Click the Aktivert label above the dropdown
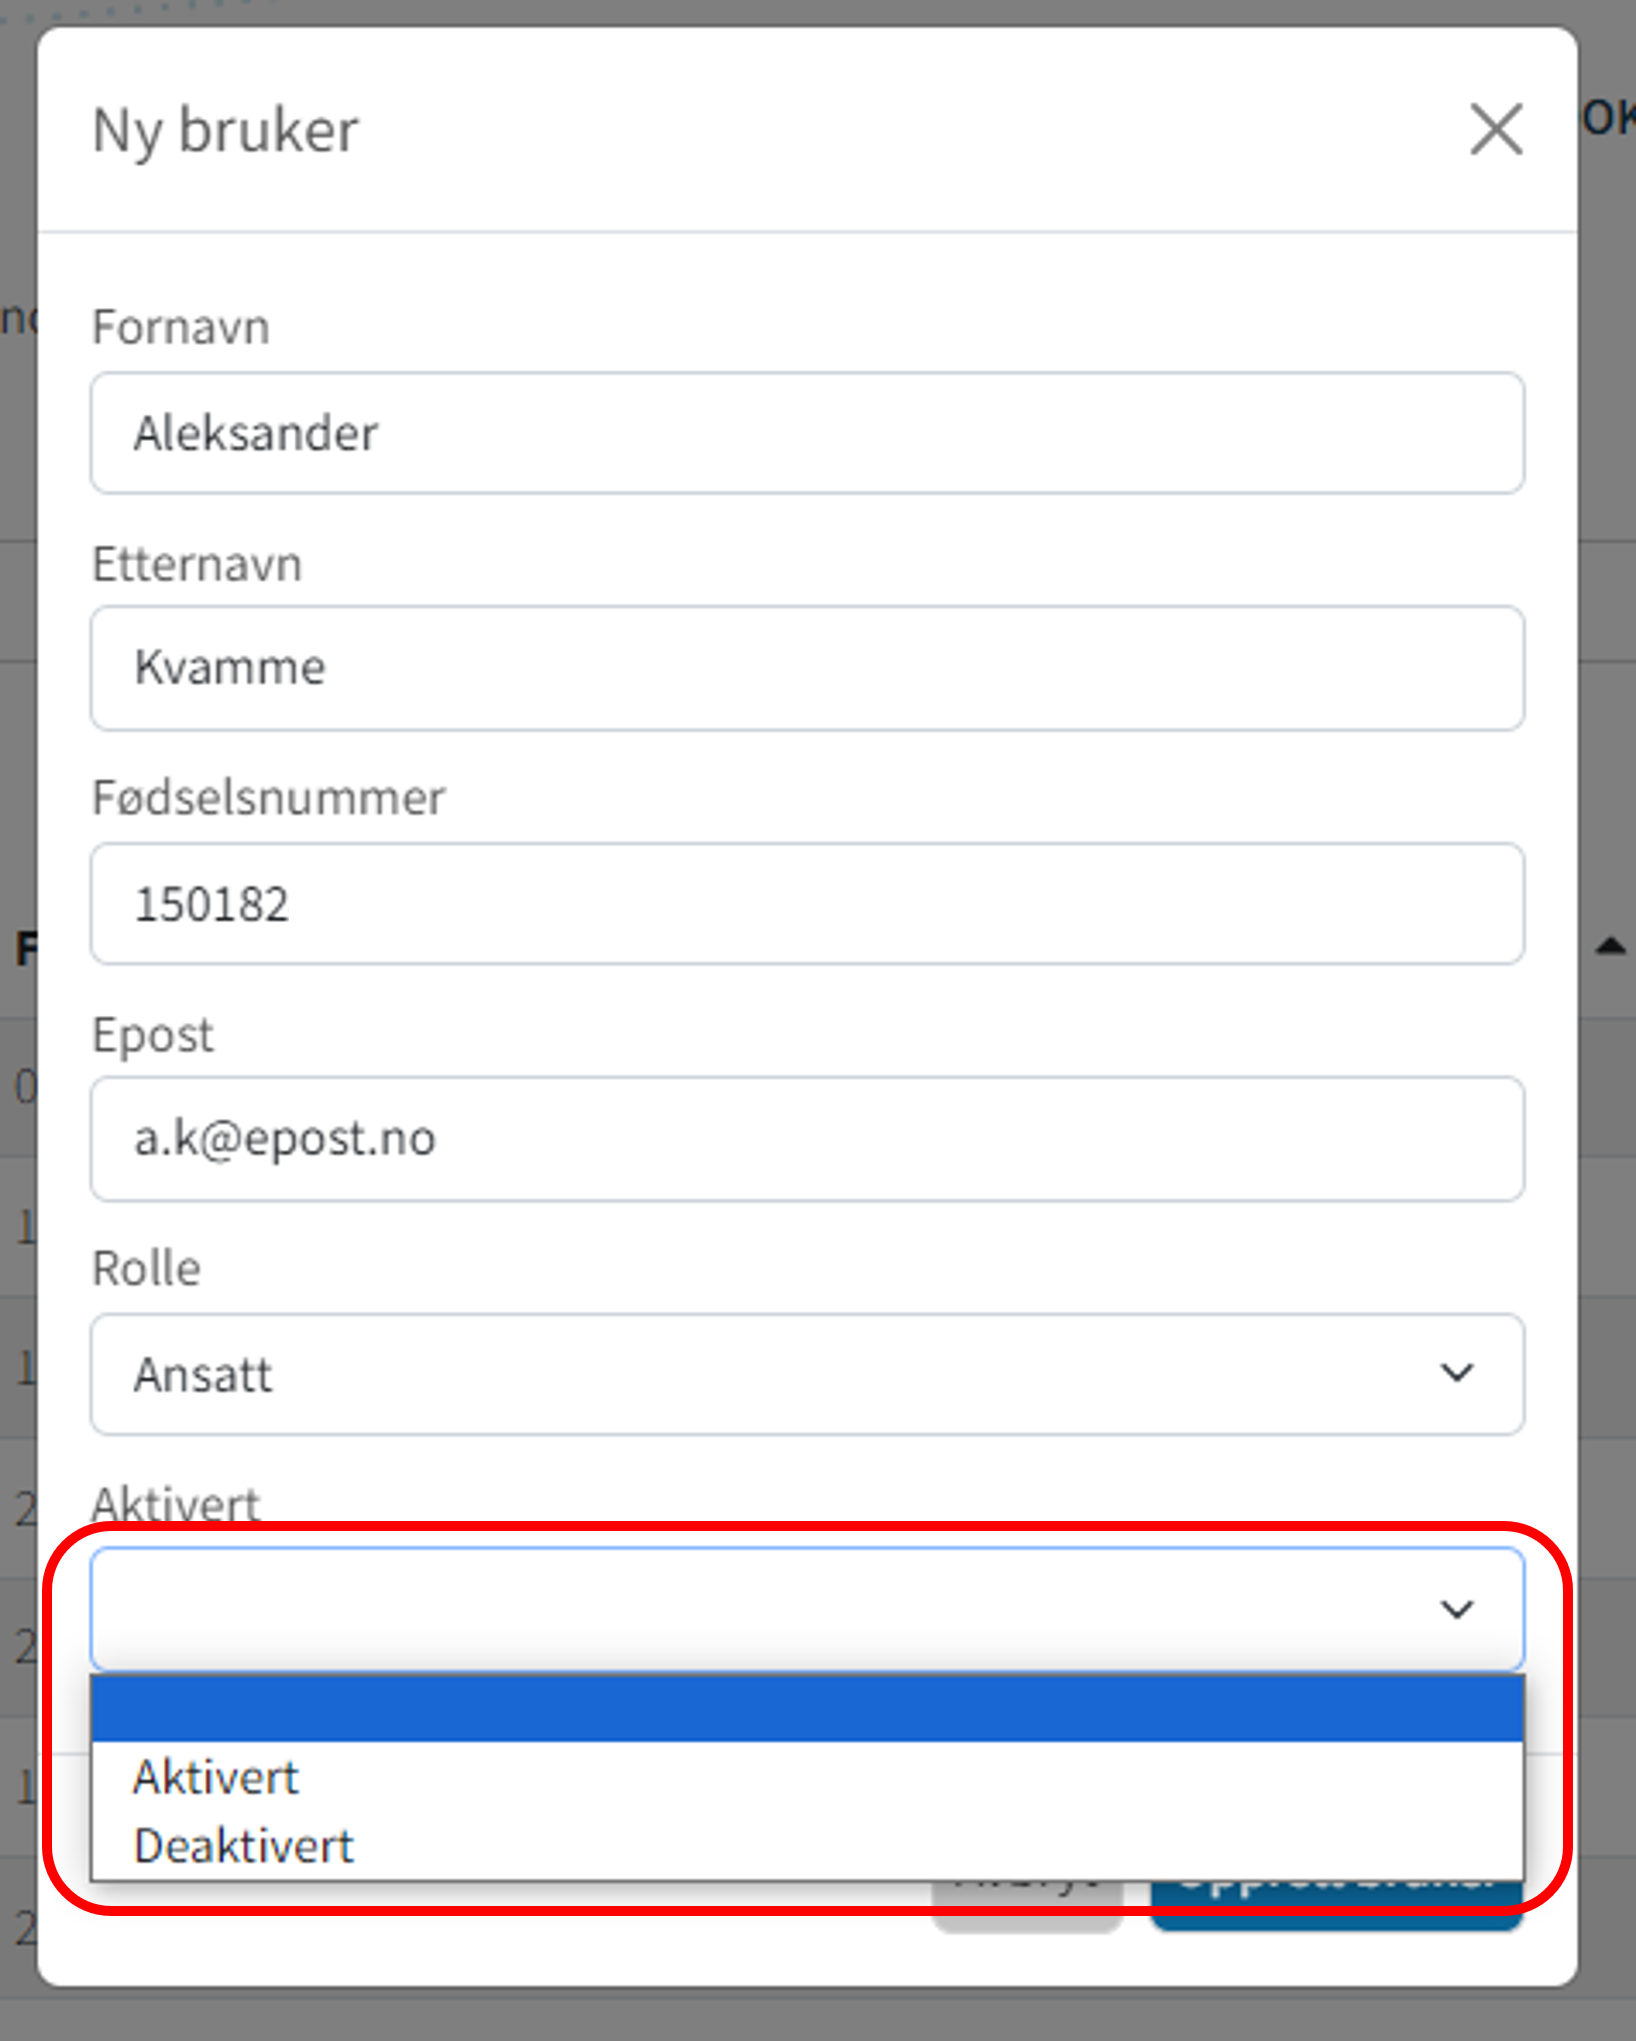 click(176, 1503)
